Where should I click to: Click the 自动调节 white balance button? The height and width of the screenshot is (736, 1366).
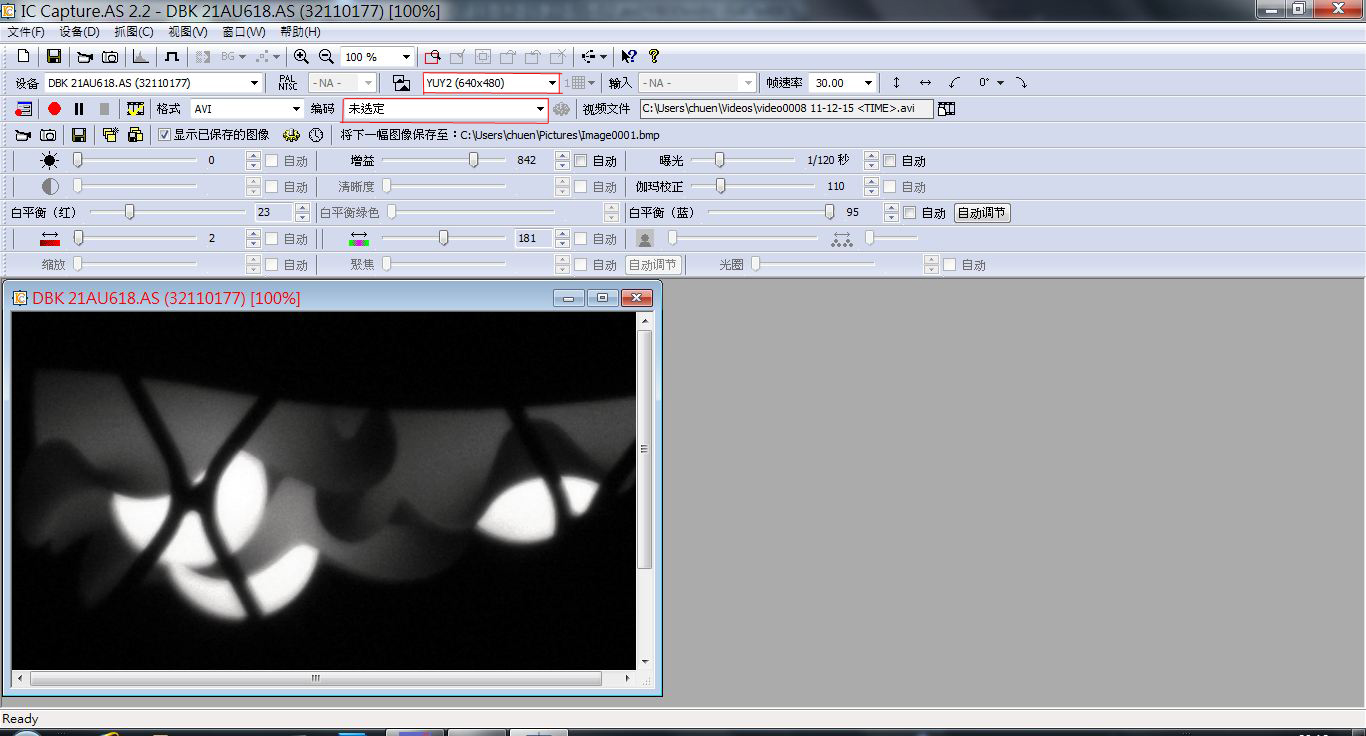(x=982, y=213)
